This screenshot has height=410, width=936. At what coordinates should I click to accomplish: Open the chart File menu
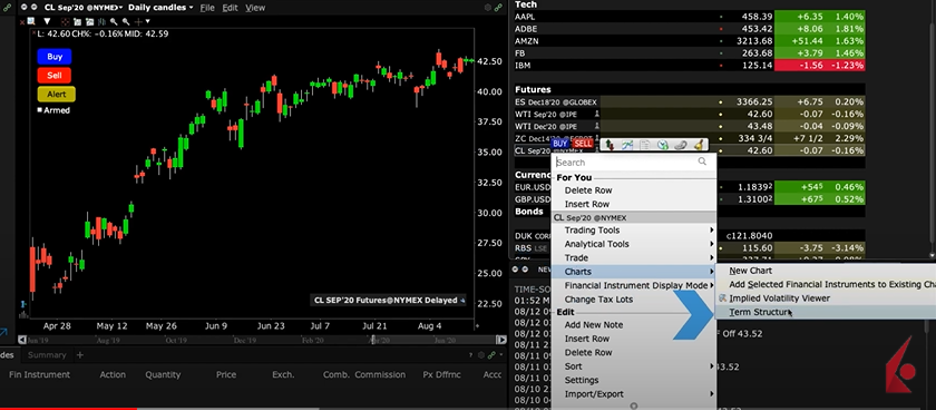(x=207, y=7)
